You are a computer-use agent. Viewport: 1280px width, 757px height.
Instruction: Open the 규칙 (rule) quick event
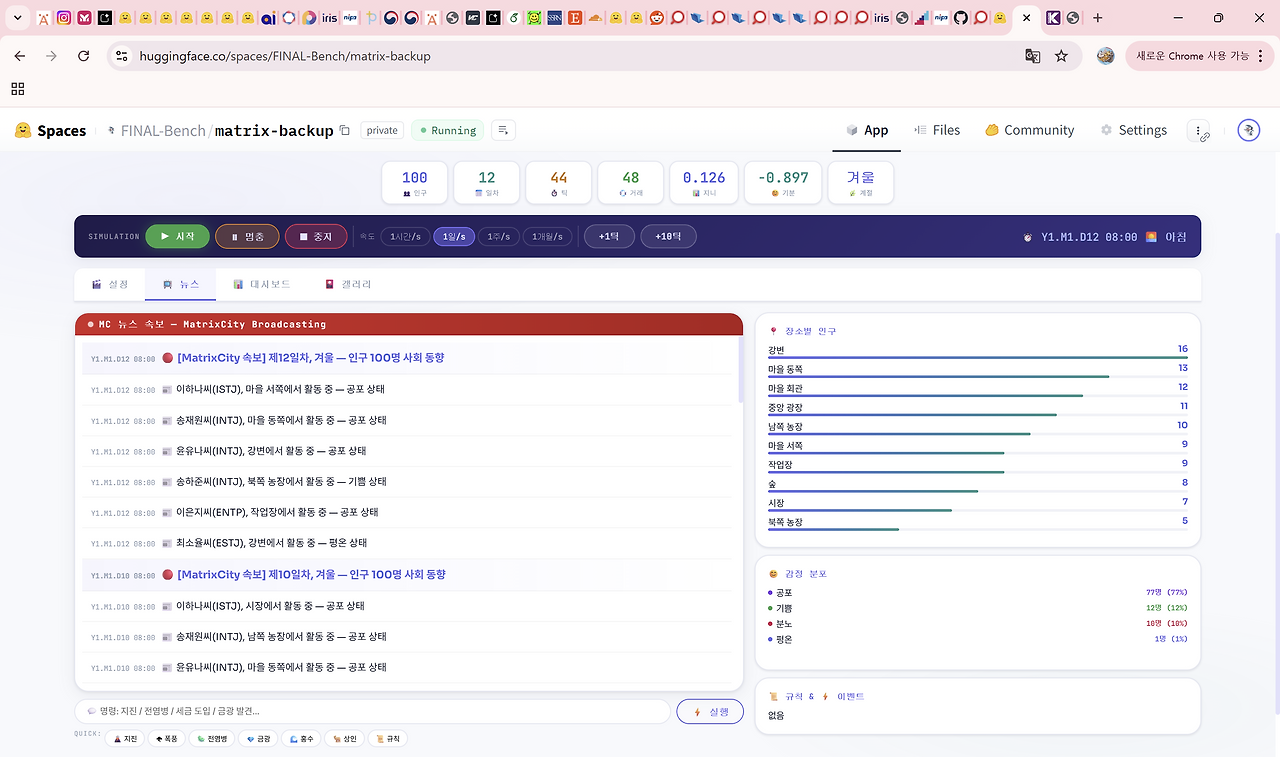387,738
